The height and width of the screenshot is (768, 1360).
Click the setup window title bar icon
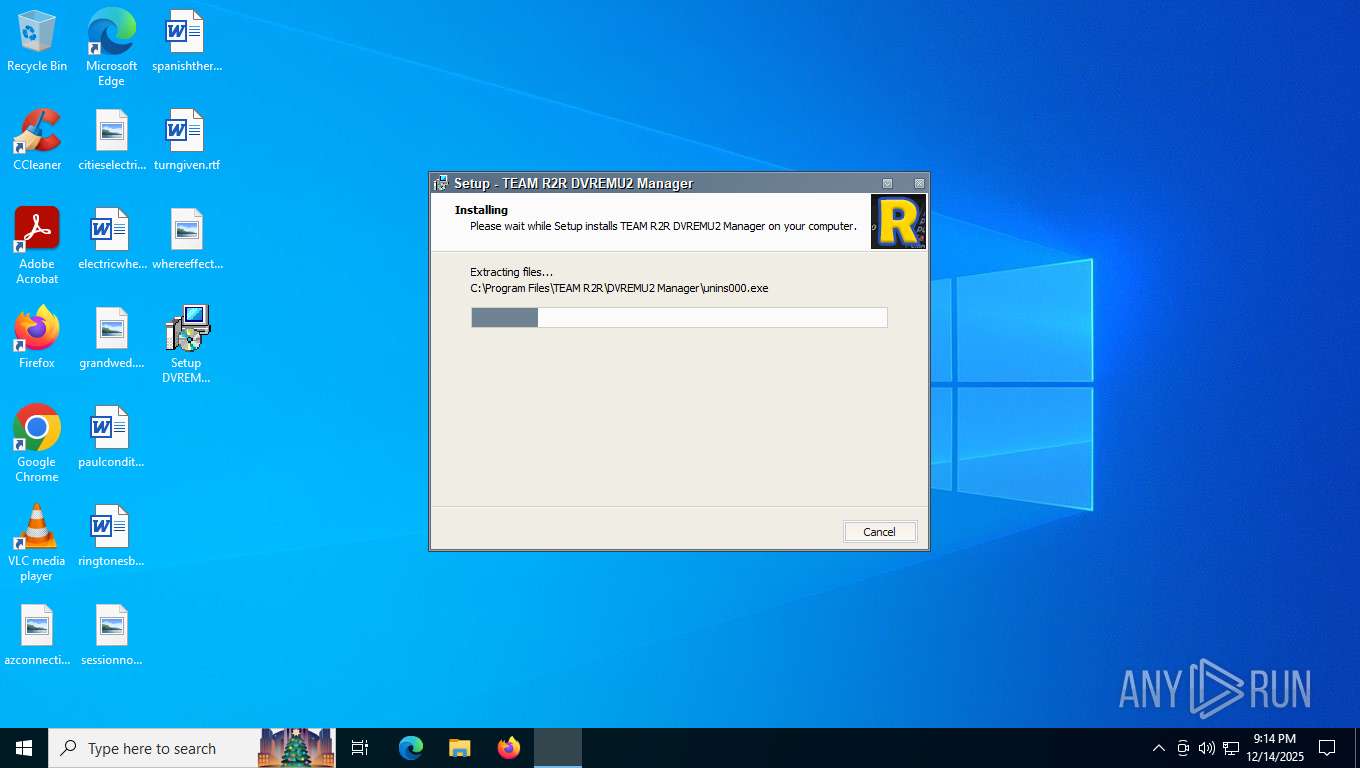click(440, 183)
